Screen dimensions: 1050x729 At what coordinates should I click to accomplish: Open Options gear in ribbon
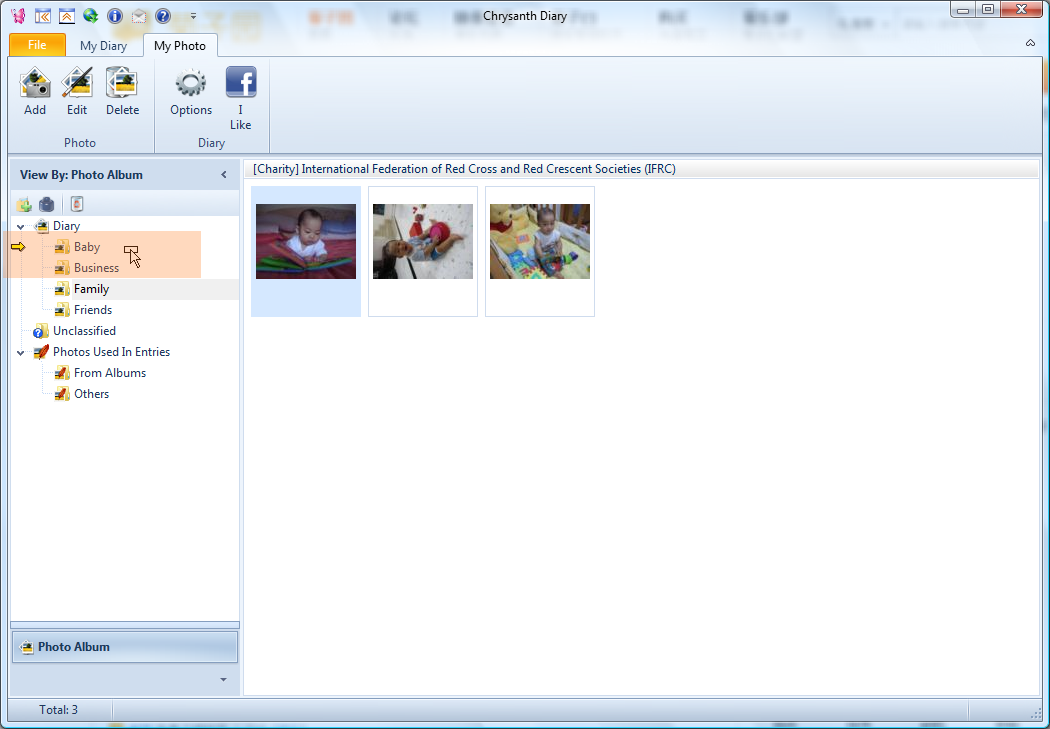191,84
